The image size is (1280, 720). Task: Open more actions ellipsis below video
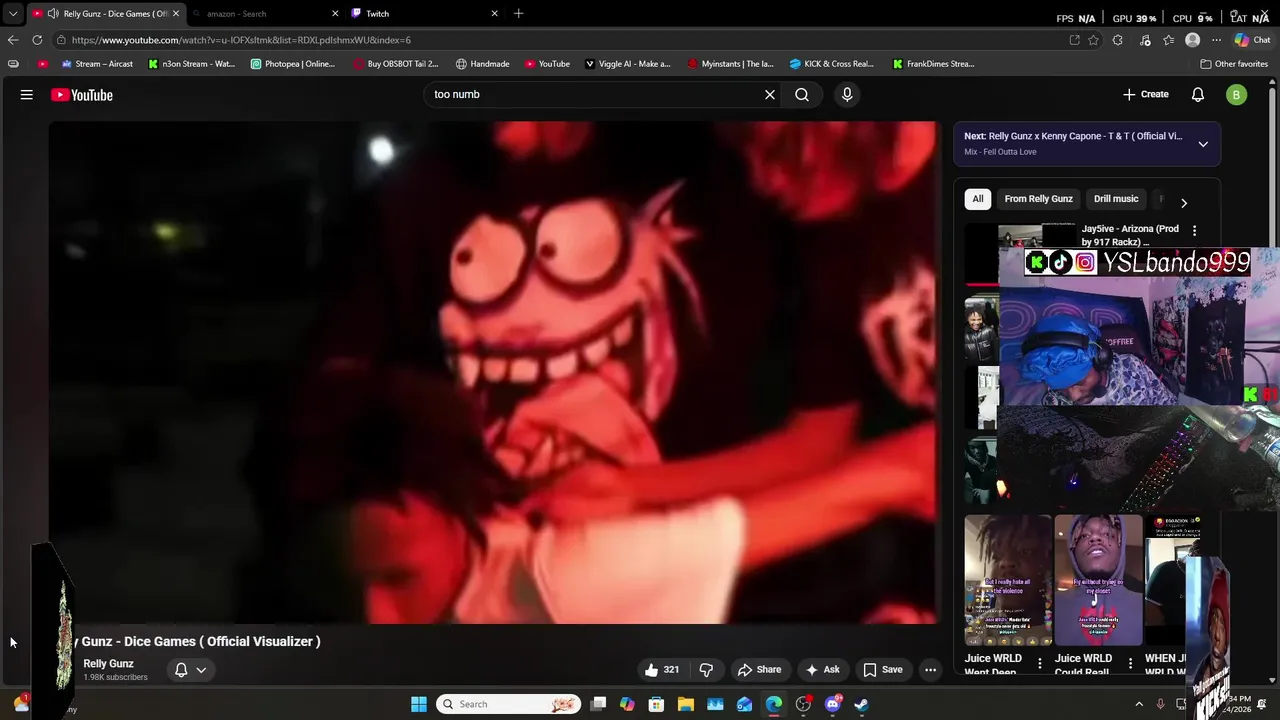click(930, 670)
